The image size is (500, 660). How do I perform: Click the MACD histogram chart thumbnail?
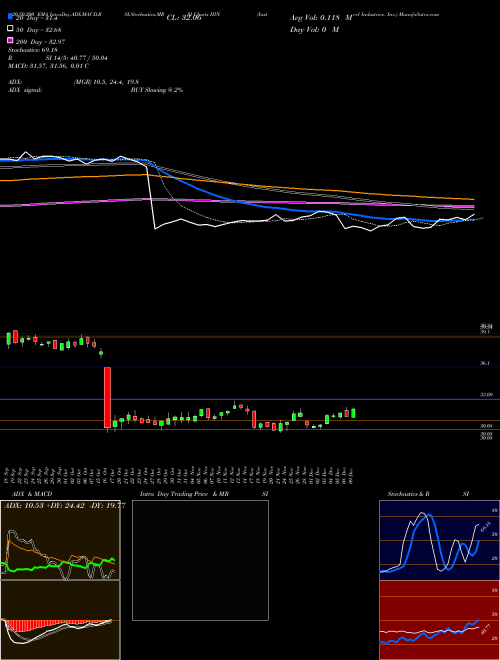[x=60, y=620]
